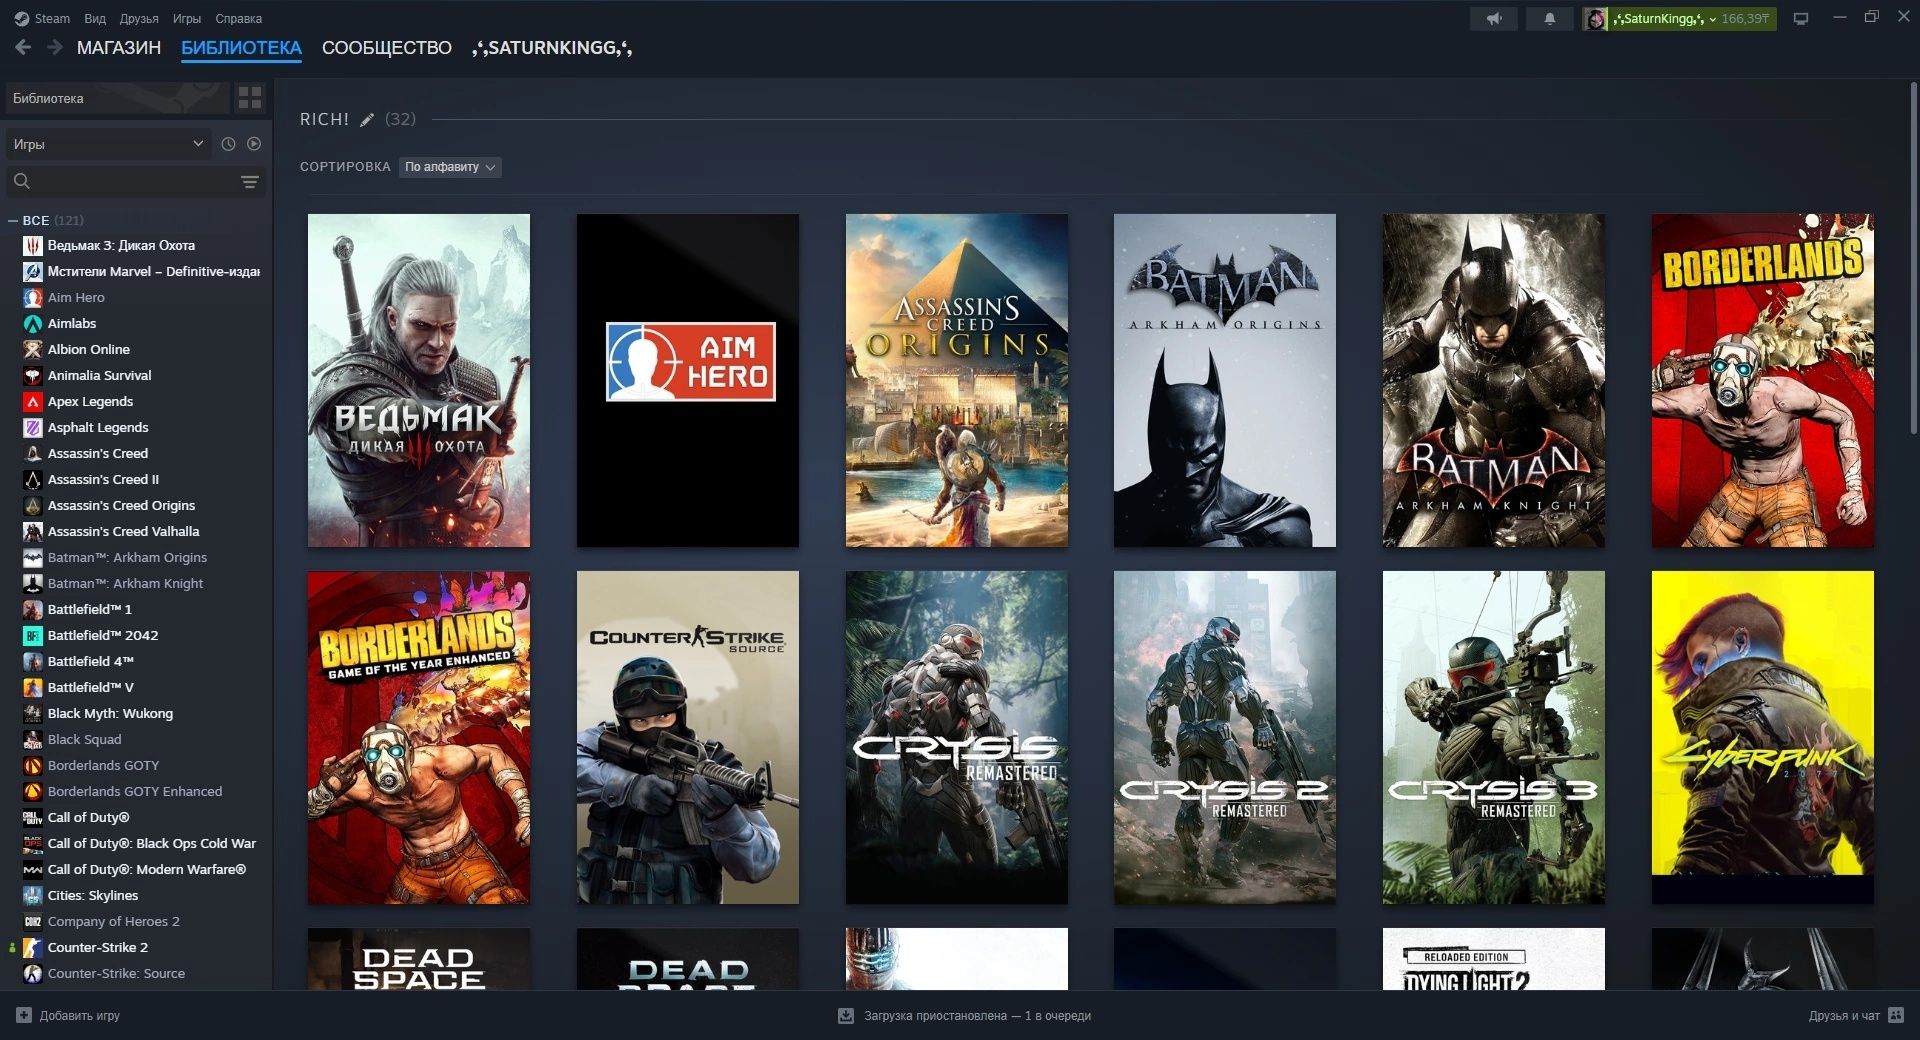1920x1040 pixels.
Task: Open Borderlands Game of the Year Enhanced cover
Action: click(x=419, y=737)
